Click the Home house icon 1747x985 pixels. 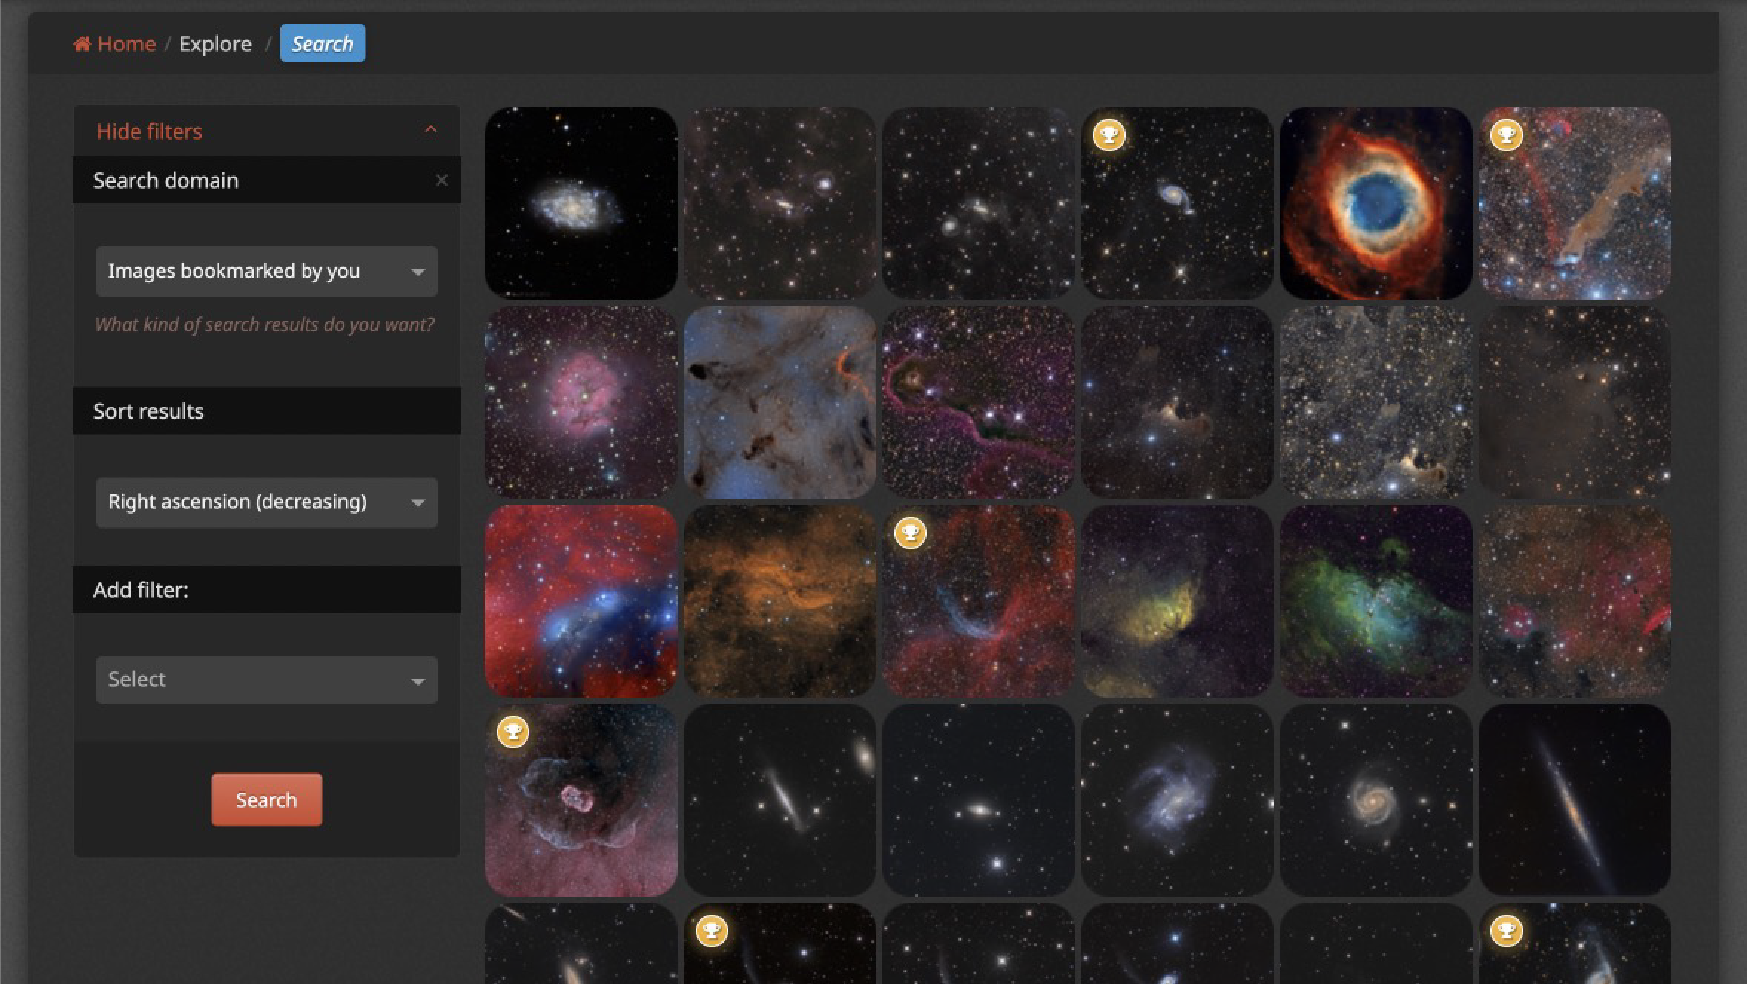[x=82, y=44]
